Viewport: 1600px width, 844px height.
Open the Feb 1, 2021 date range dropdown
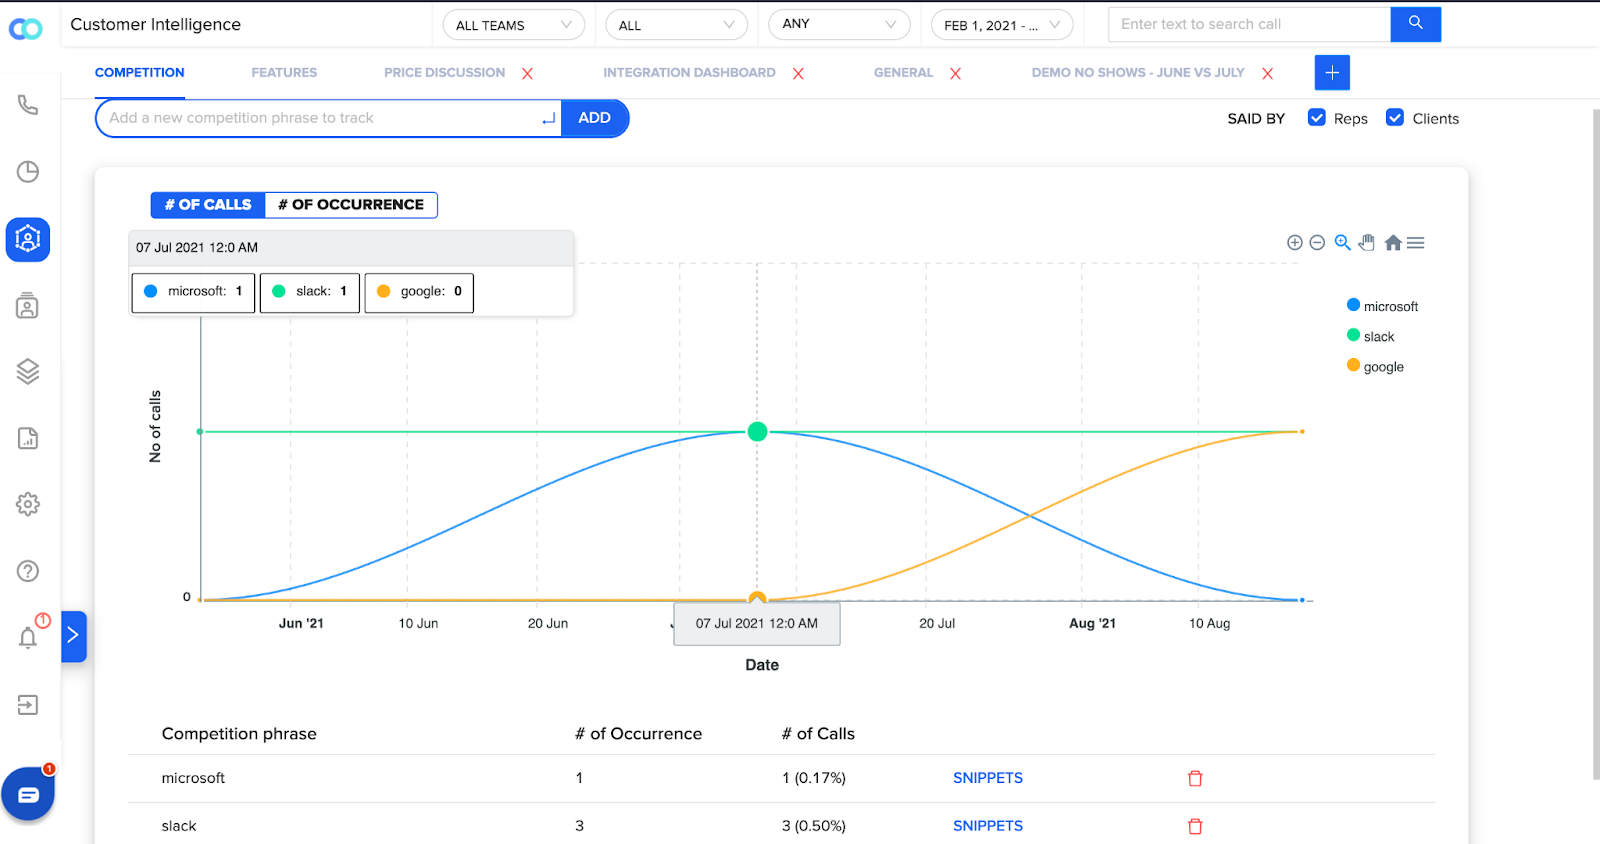pyautogui.click(x=1002, y=25)
